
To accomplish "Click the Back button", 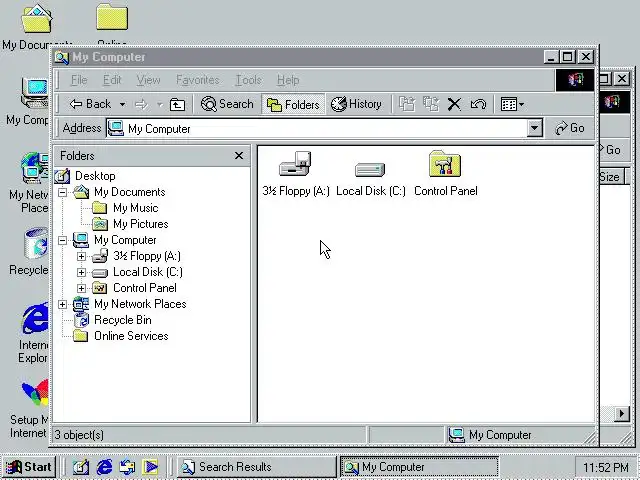I will [90, 104].
